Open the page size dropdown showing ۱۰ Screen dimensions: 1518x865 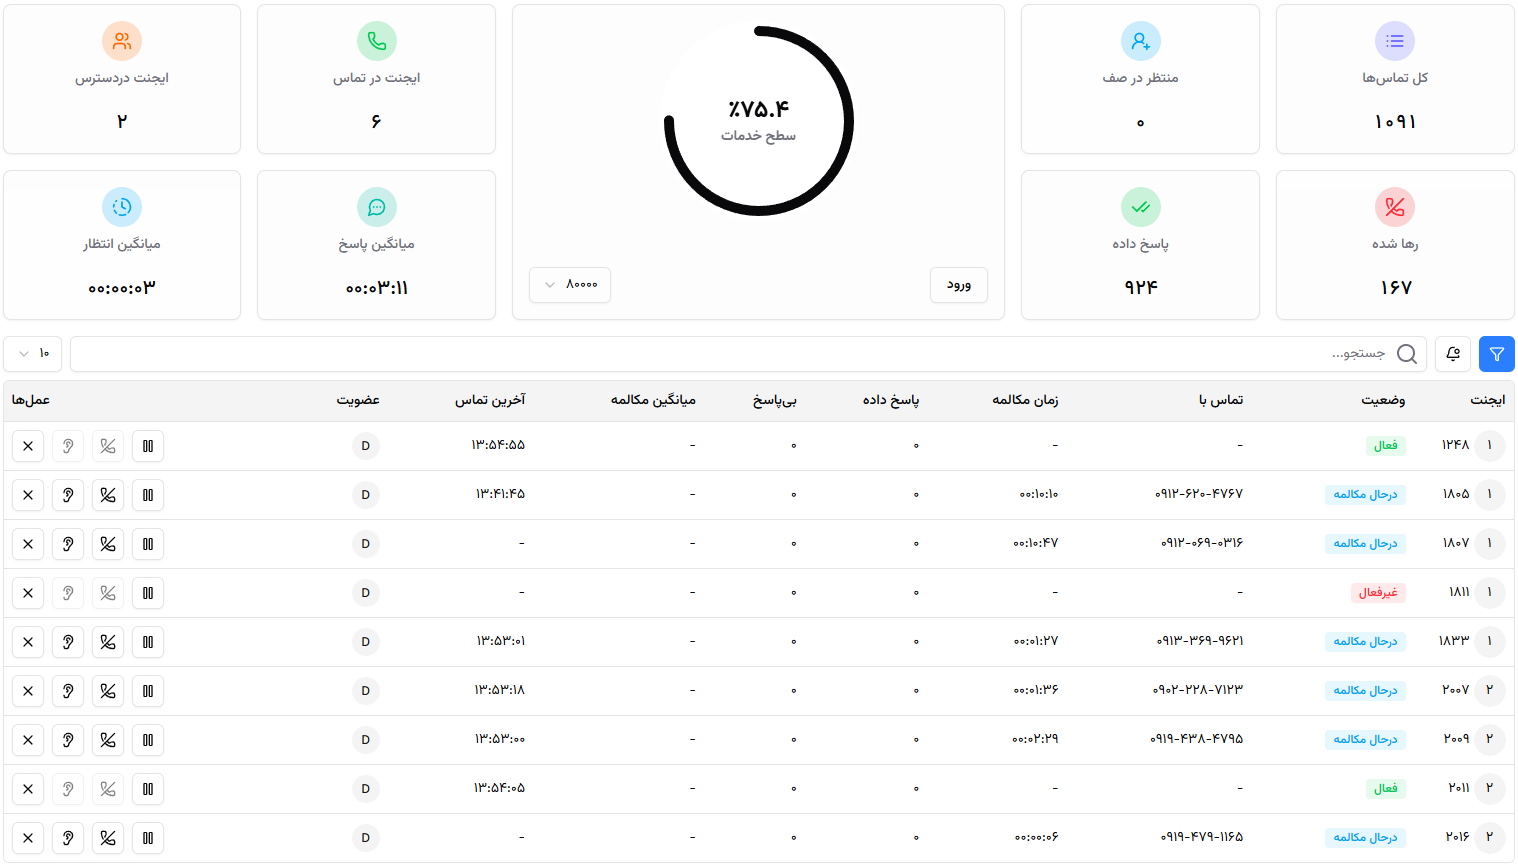(x=33, y=354)
